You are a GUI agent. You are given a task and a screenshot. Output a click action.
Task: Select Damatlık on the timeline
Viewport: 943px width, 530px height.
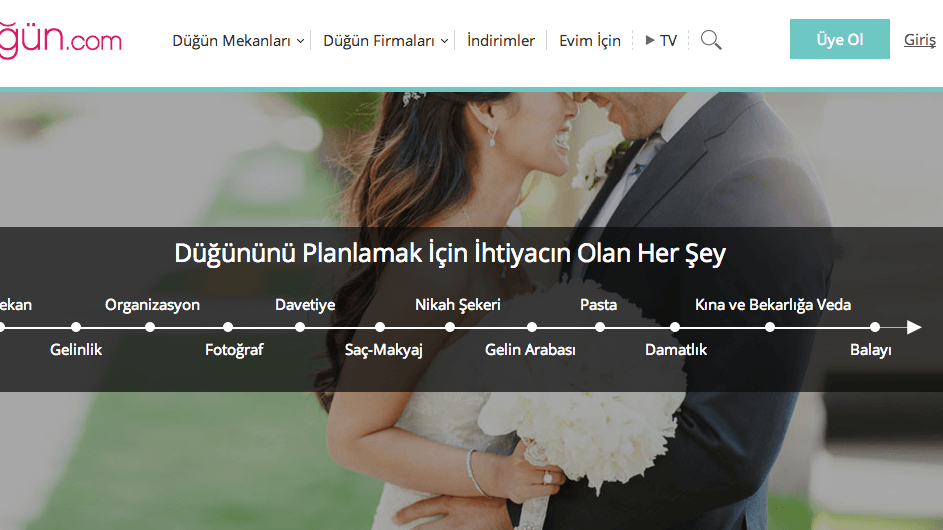click(x=675, y=350)
